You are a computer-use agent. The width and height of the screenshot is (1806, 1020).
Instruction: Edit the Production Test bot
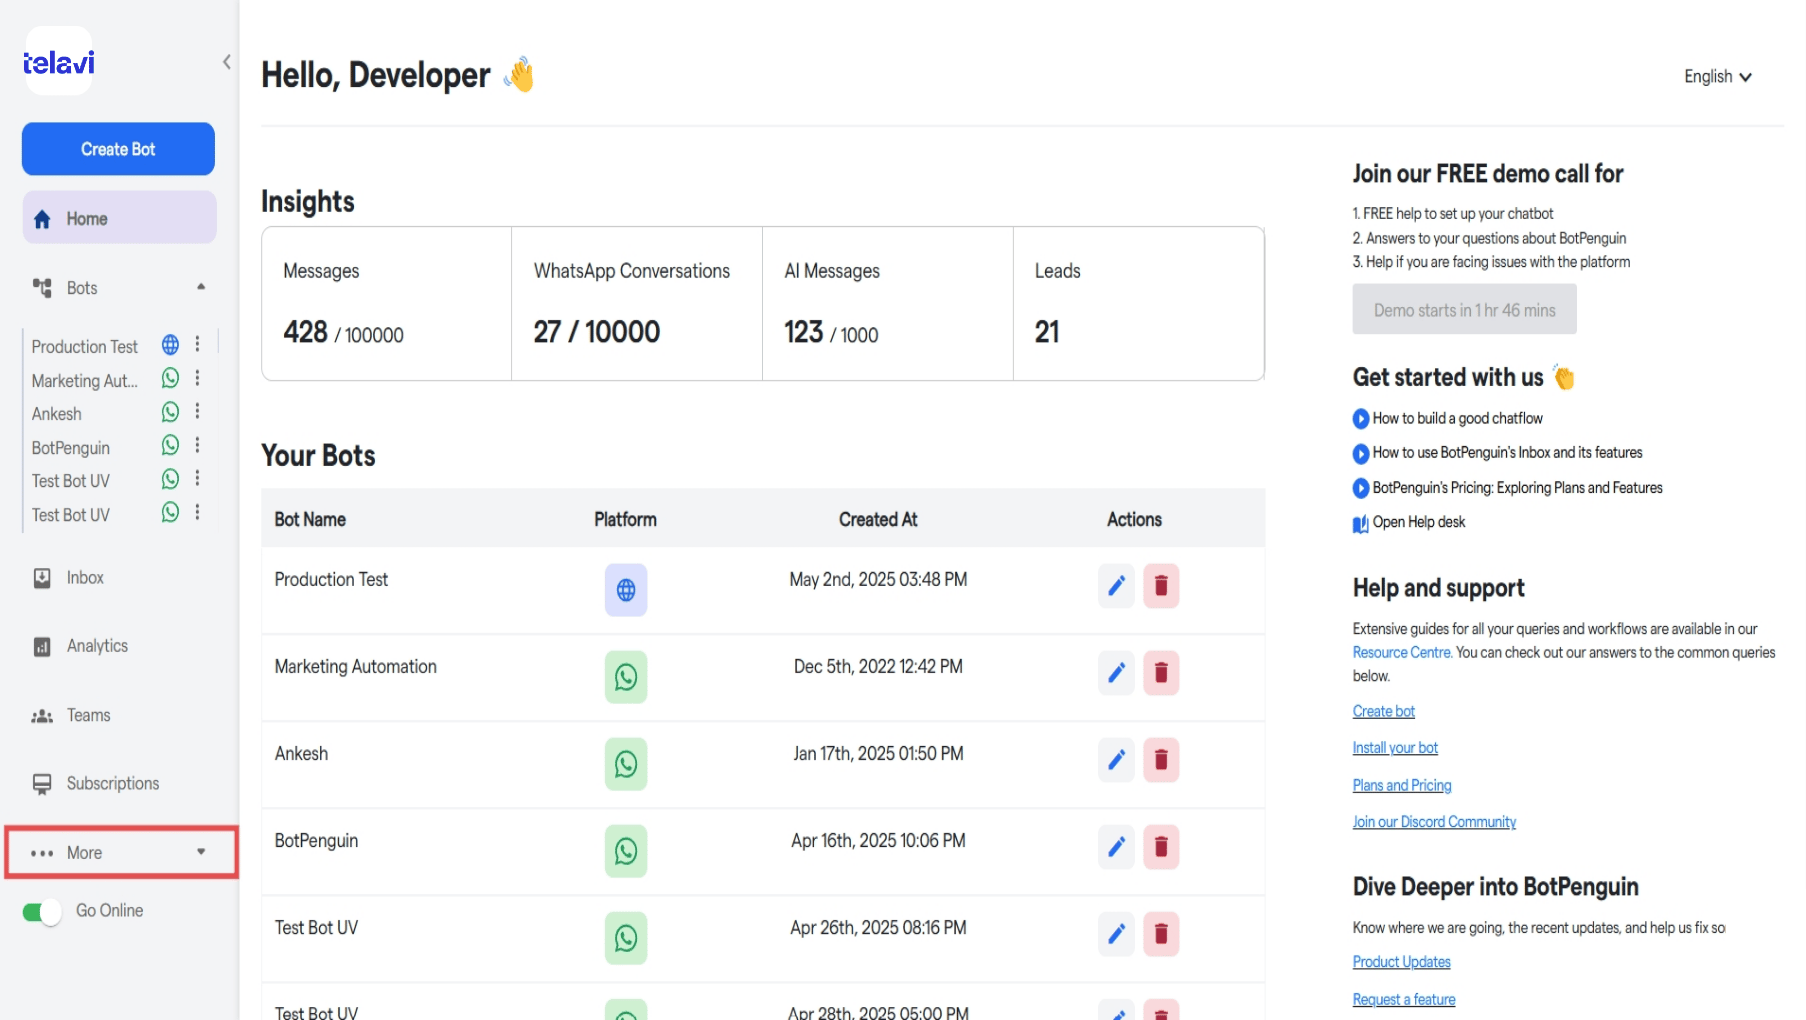(1116, 586)
